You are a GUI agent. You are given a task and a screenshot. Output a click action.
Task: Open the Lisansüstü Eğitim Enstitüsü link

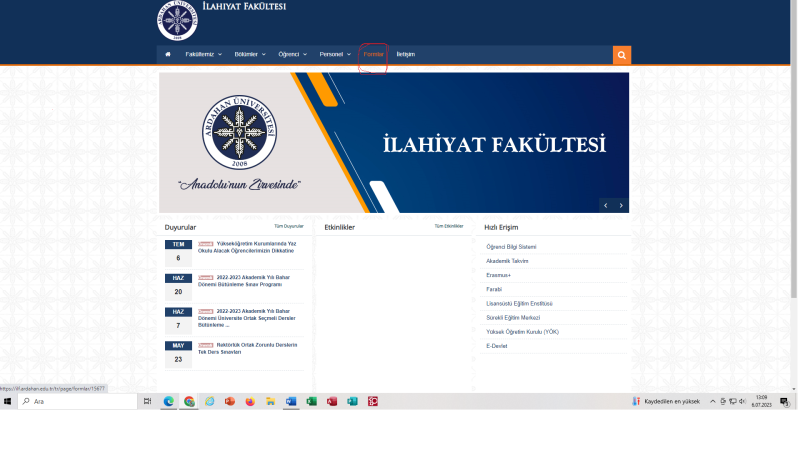click(519, 304)
